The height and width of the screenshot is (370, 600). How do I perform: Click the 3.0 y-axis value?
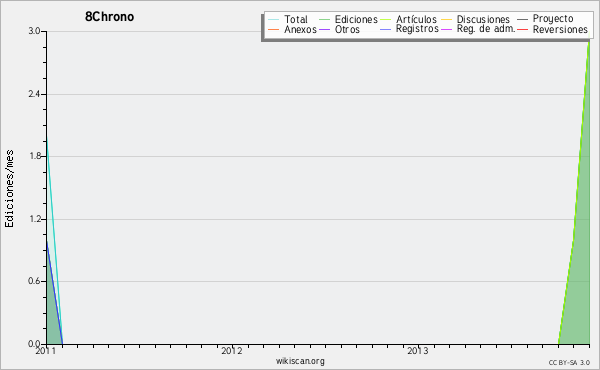[34, 31]
